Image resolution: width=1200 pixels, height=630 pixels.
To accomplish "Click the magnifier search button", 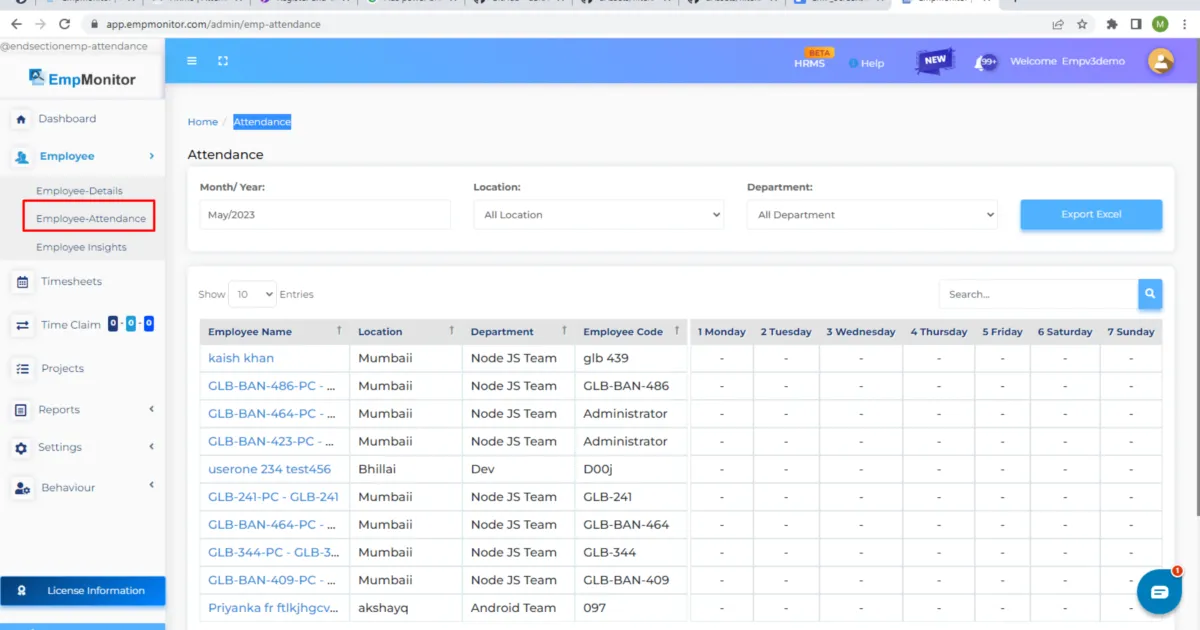I will coord(1150,294).
